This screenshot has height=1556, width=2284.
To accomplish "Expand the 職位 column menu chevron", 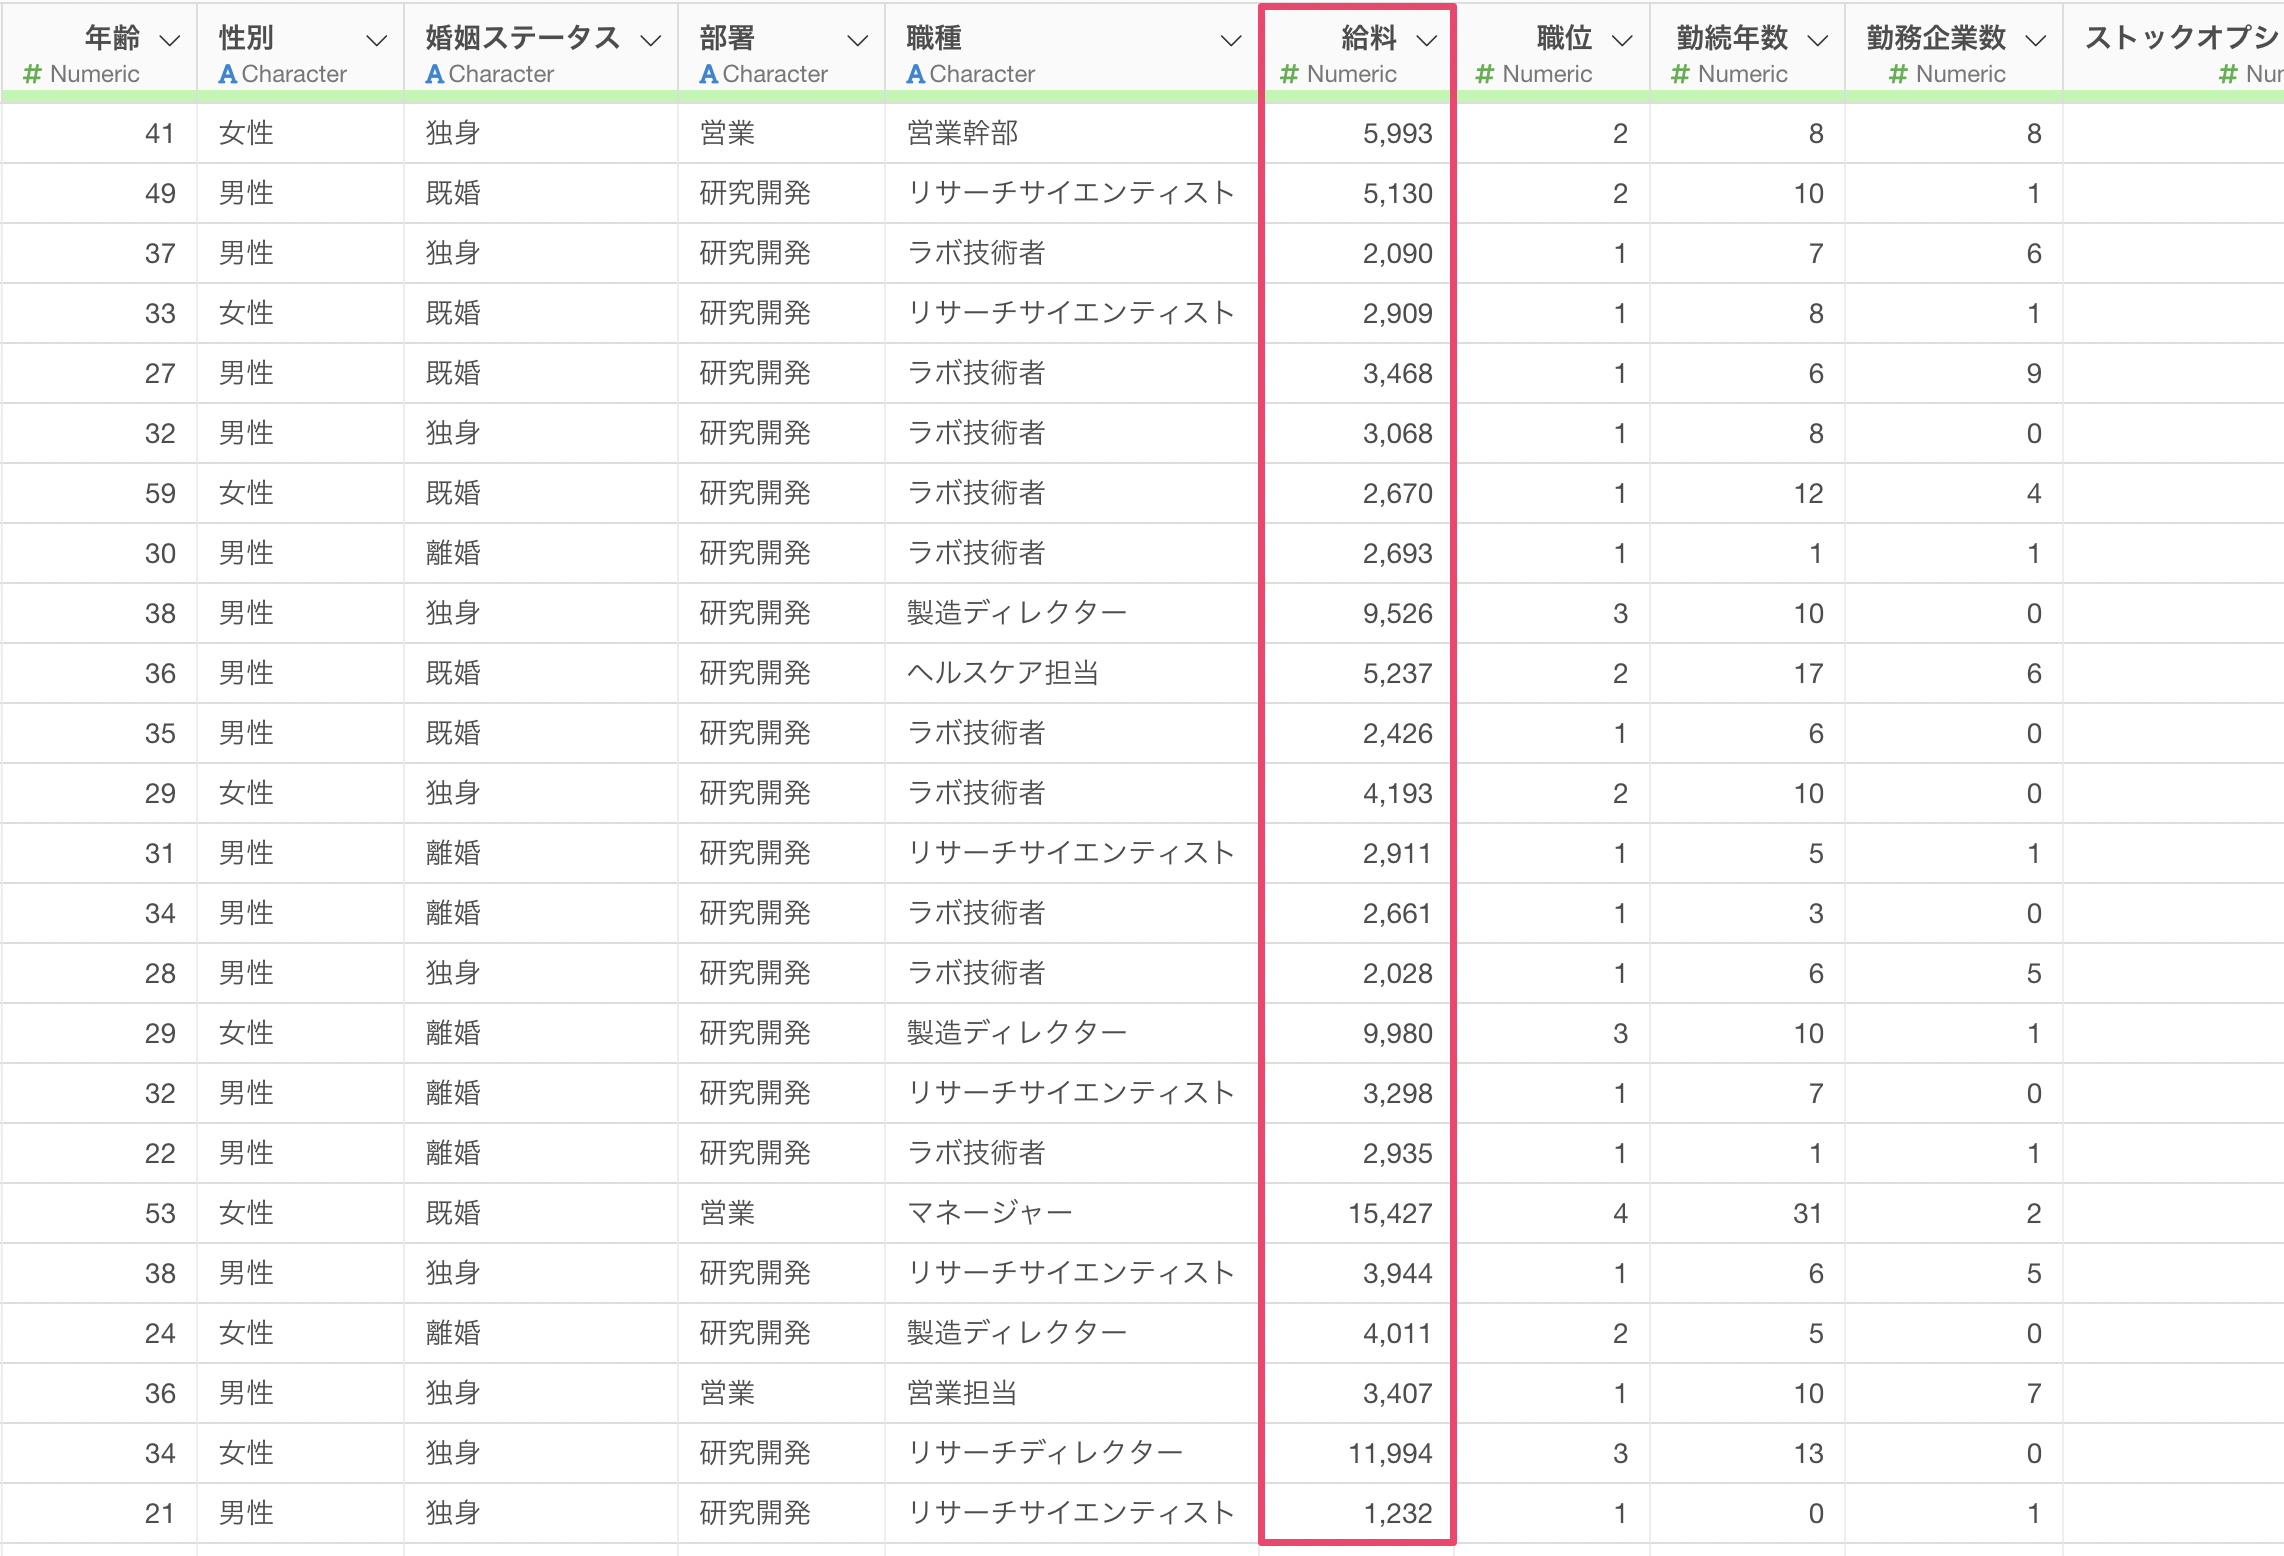I will point(1622,40).
